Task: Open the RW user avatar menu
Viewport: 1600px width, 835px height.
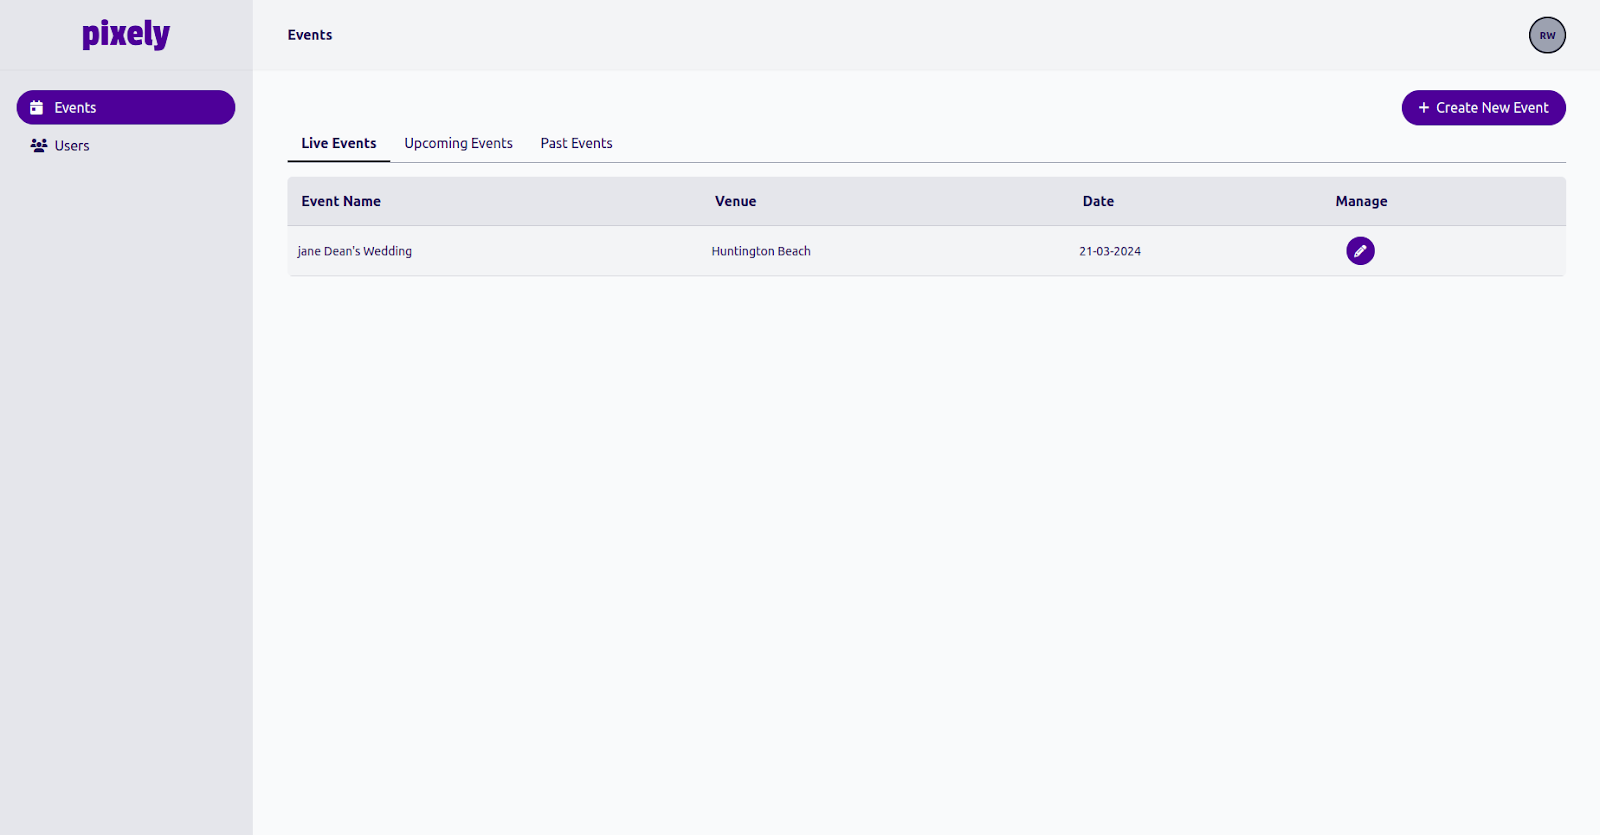Action: [1547, 35]
